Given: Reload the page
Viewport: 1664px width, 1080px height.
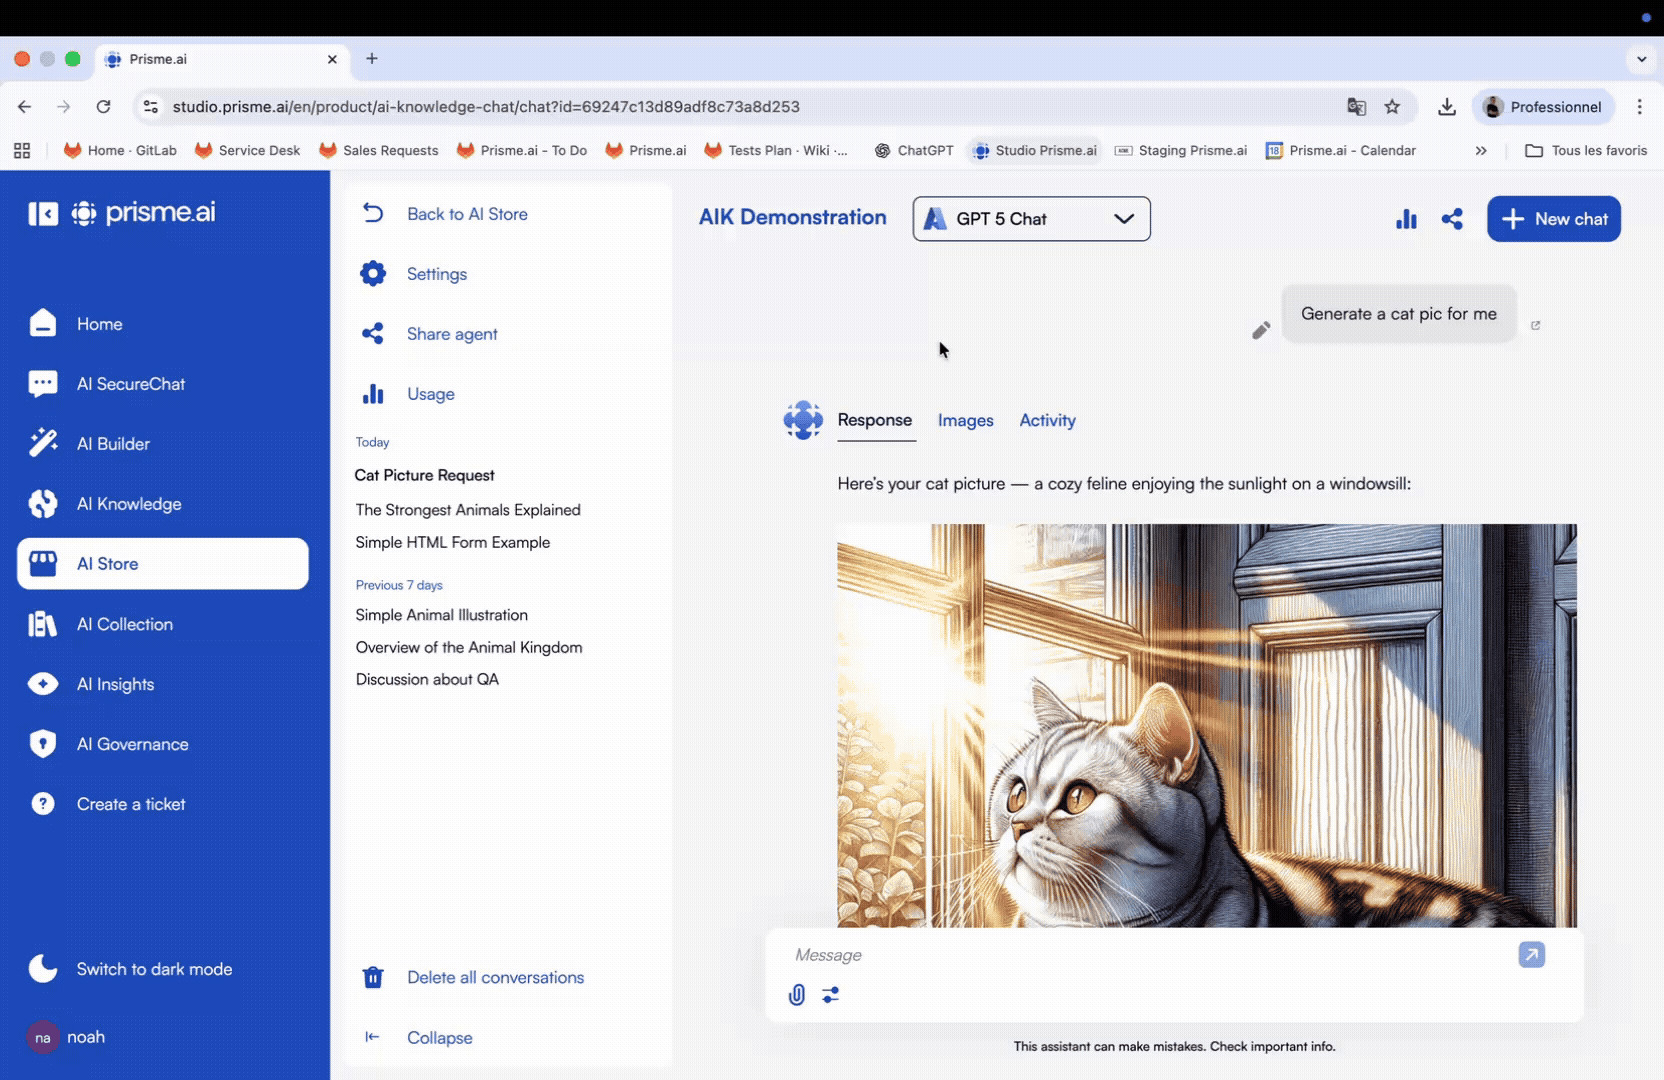Looking at the screenshot, I should [103, 107].
